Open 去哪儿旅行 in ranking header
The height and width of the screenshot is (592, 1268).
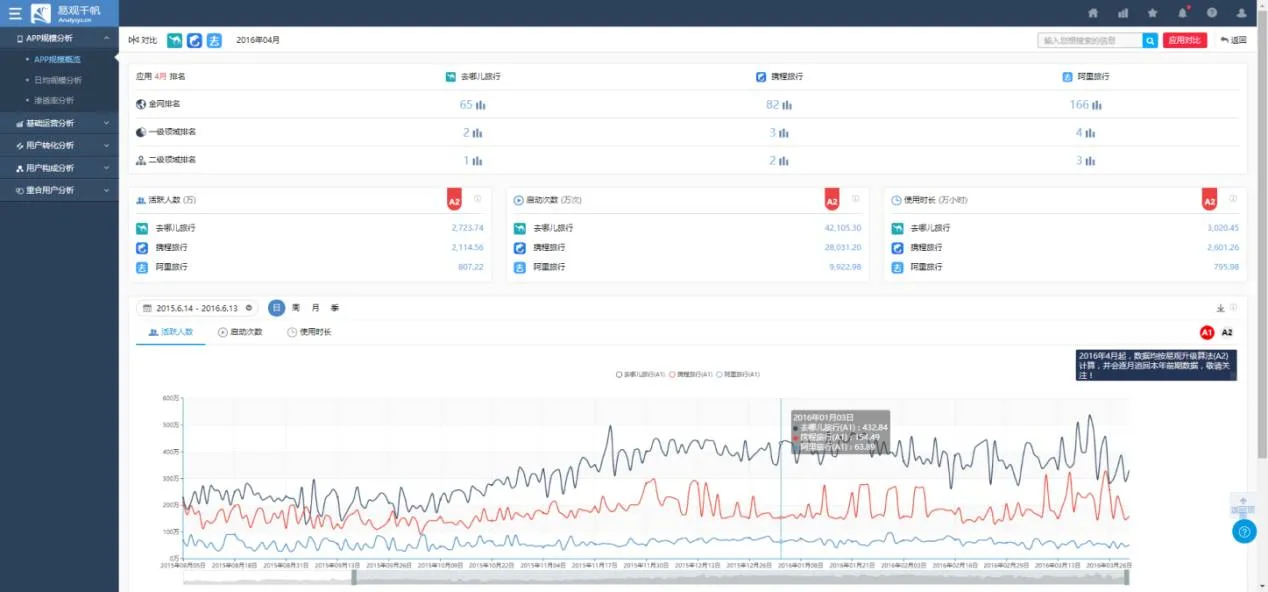tap(474, 77)
